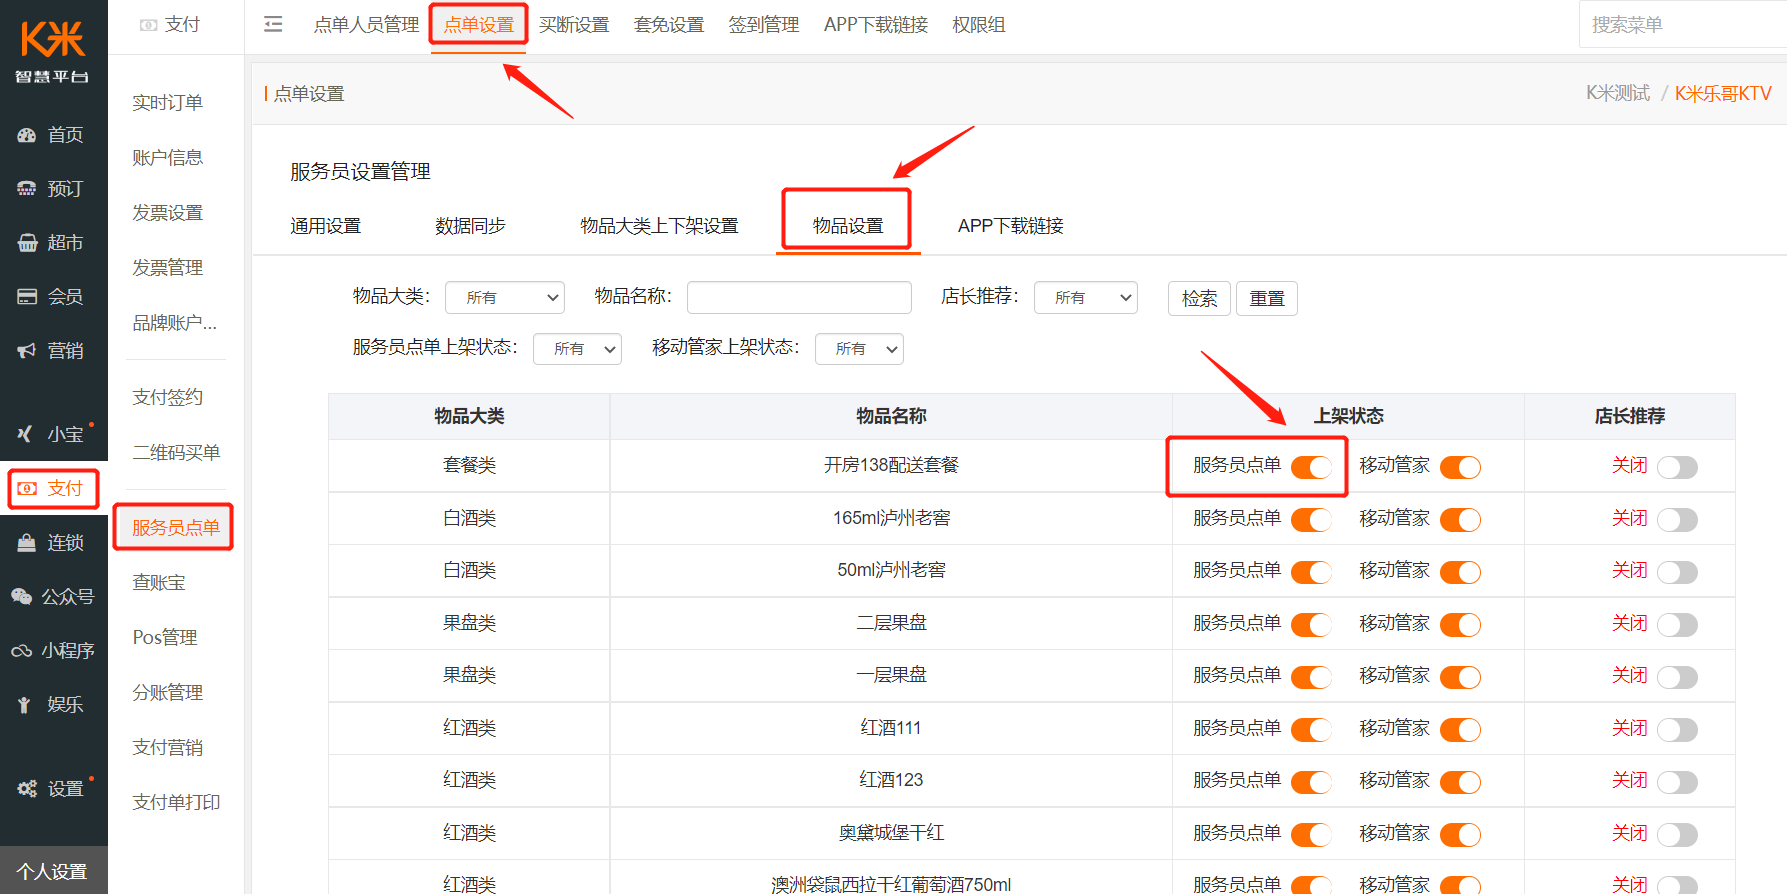Image resolution: width=1787 pixels, height=894 pixels.
Task: Open 发票管理 submenu item
Action: click(x=168, y=268)
